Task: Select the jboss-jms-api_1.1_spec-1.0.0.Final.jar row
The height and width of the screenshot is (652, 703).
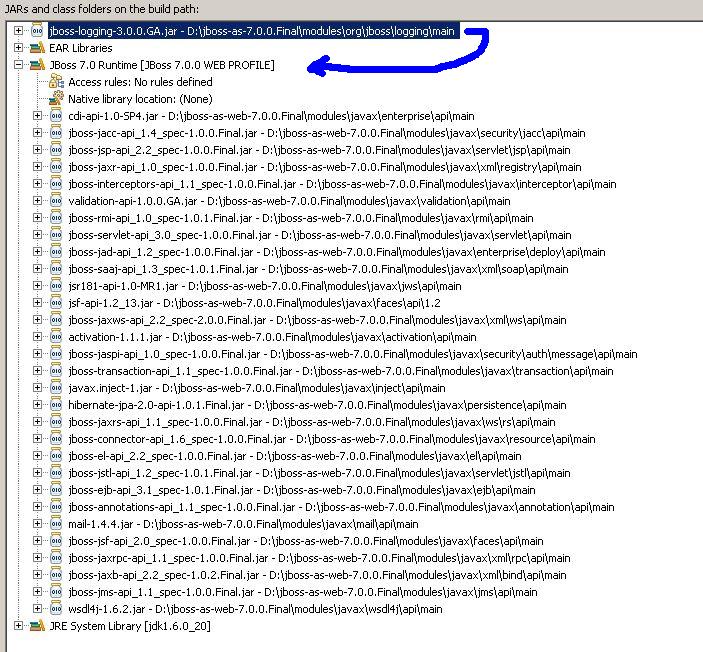Action: tap(303, 592)
